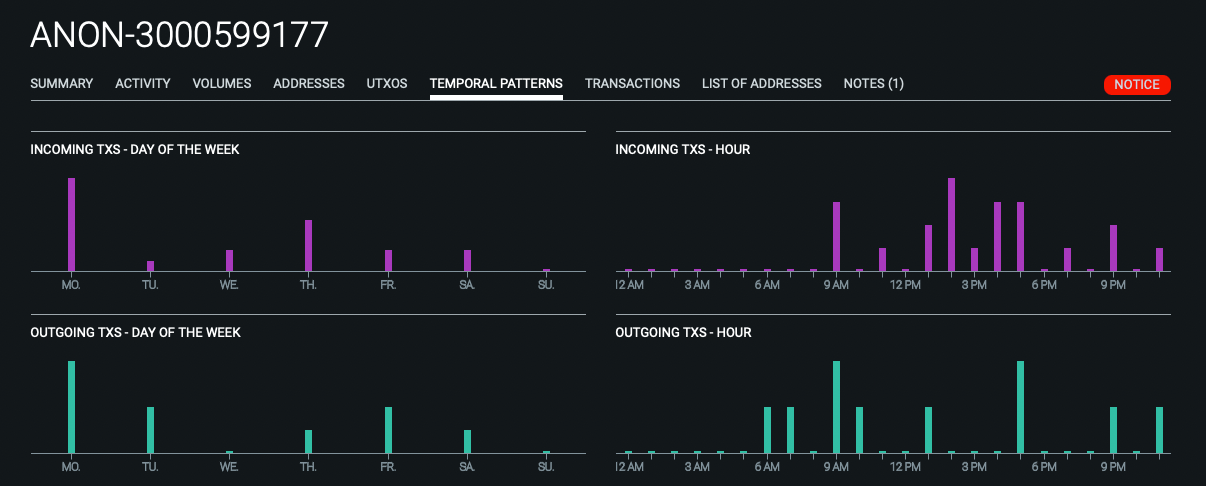Viewport: 1206px width, 486px height.
Task: Click Monday bar in outgoing day chart
Action: click(71, 407)
